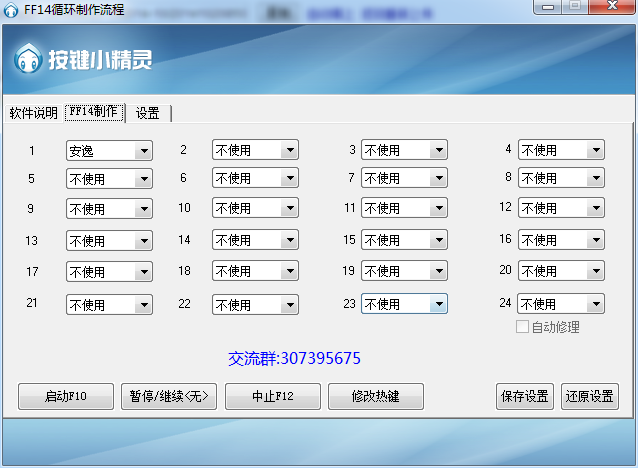Enable the 自动修理 checkbox
The height and width of the screenshot is (468, 638).
[522, 327]
